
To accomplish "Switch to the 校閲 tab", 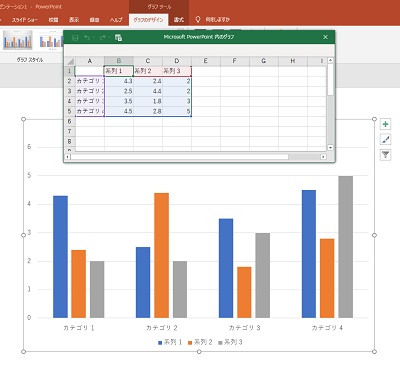I will pos(53,20).
